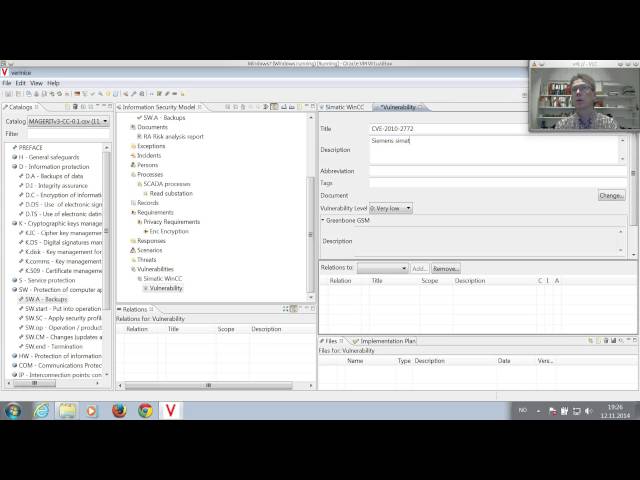Open the Catalog file dropdown

[x=105, y=121]
